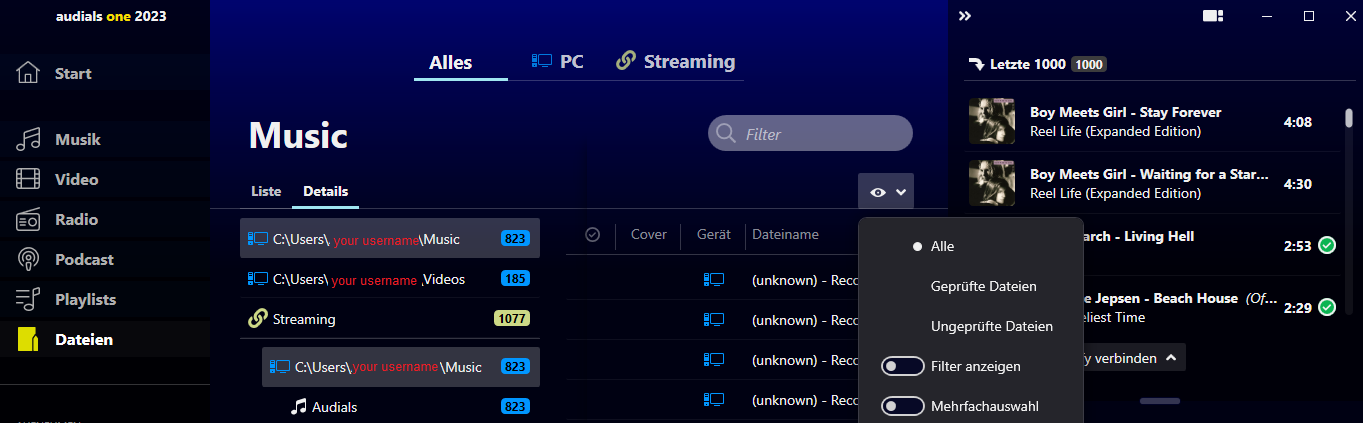Select the Beach House track

(1150, 307)
